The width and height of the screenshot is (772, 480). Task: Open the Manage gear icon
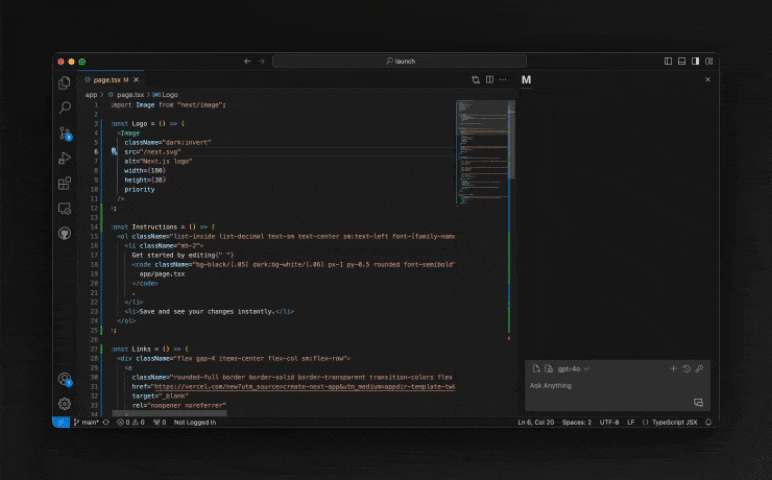[x=64, y=404]
